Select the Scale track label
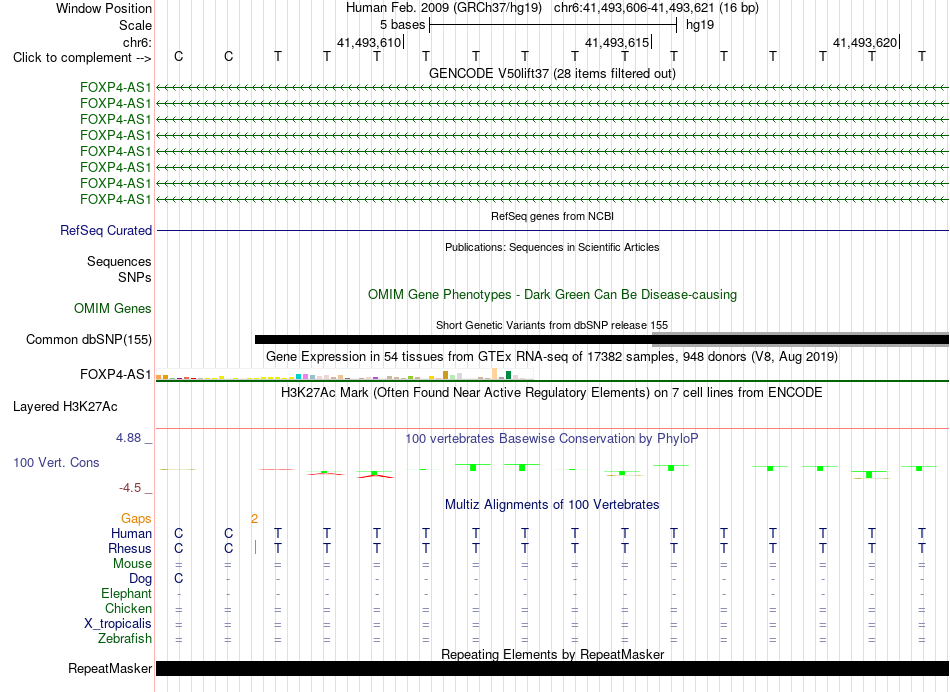Viewport: 950px width, 692px height. 135,25
